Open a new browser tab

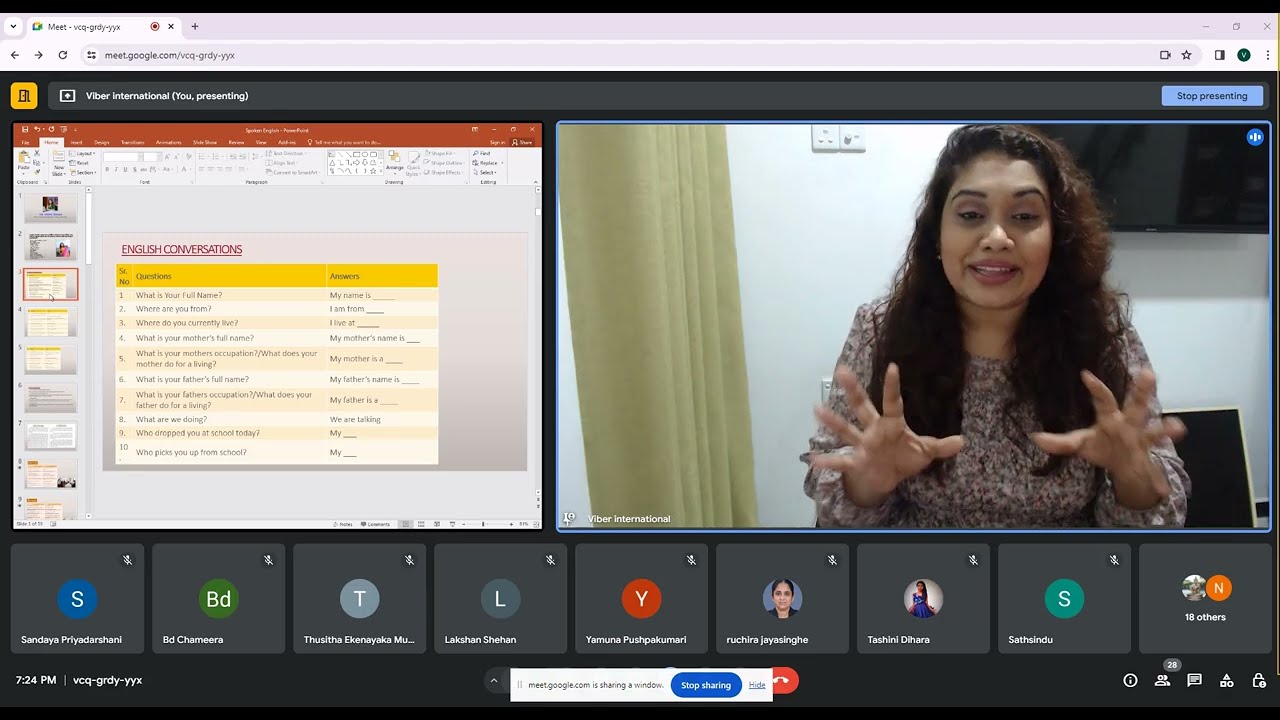coord(195,26)
